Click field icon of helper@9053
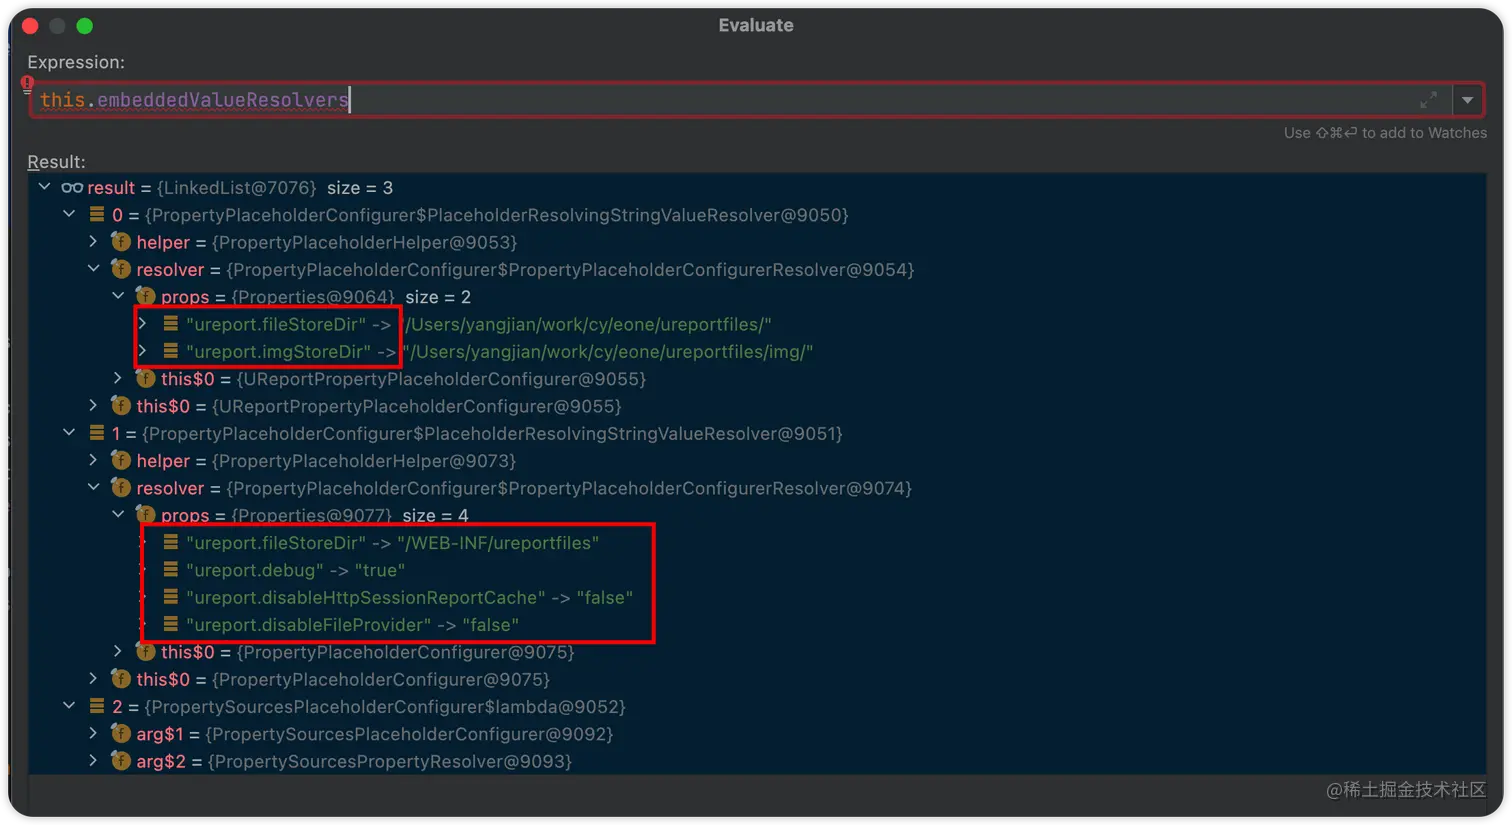The height and width of the screenshot is (825, 1512). (x=121, y=242)
